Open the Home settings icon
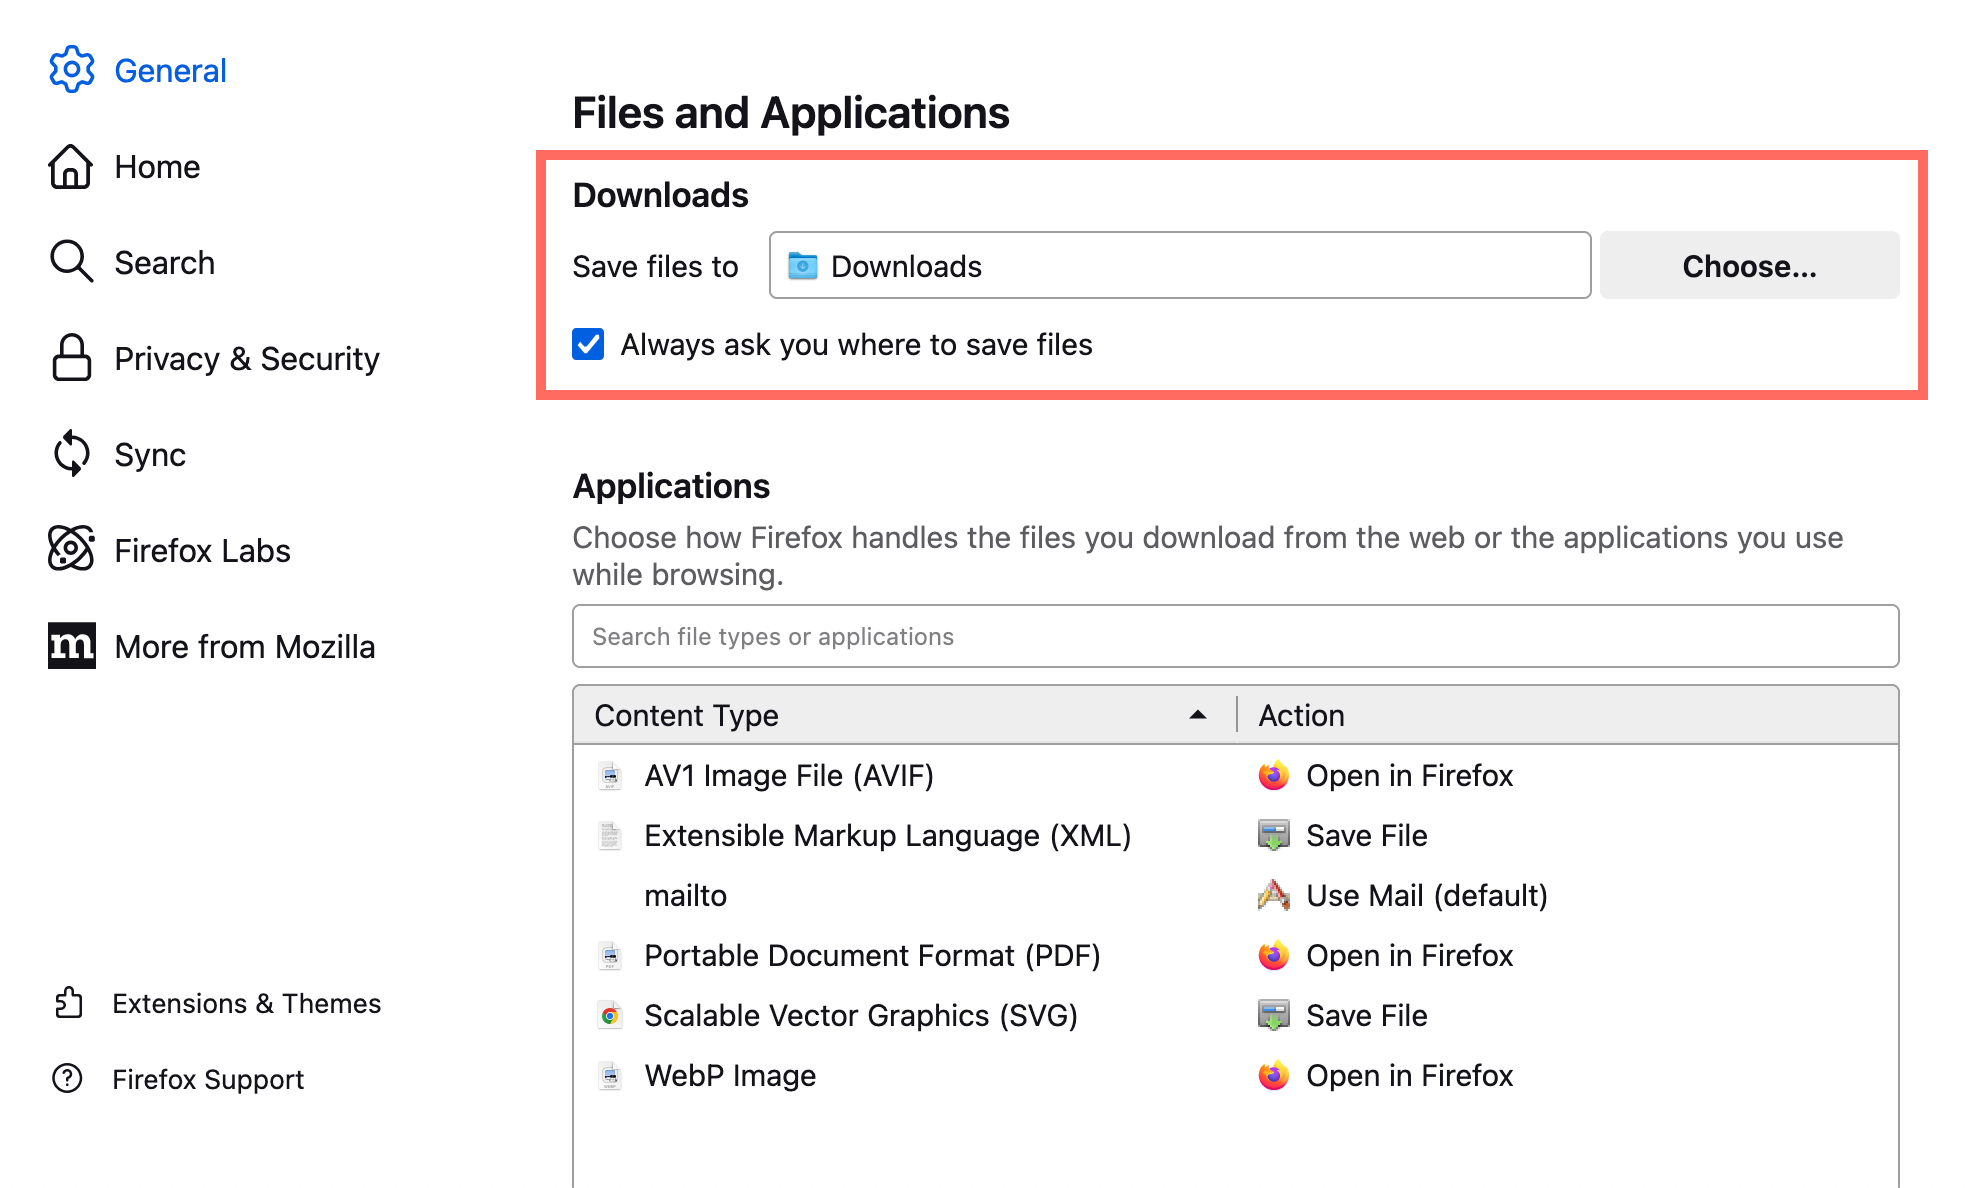 point(71,166)
